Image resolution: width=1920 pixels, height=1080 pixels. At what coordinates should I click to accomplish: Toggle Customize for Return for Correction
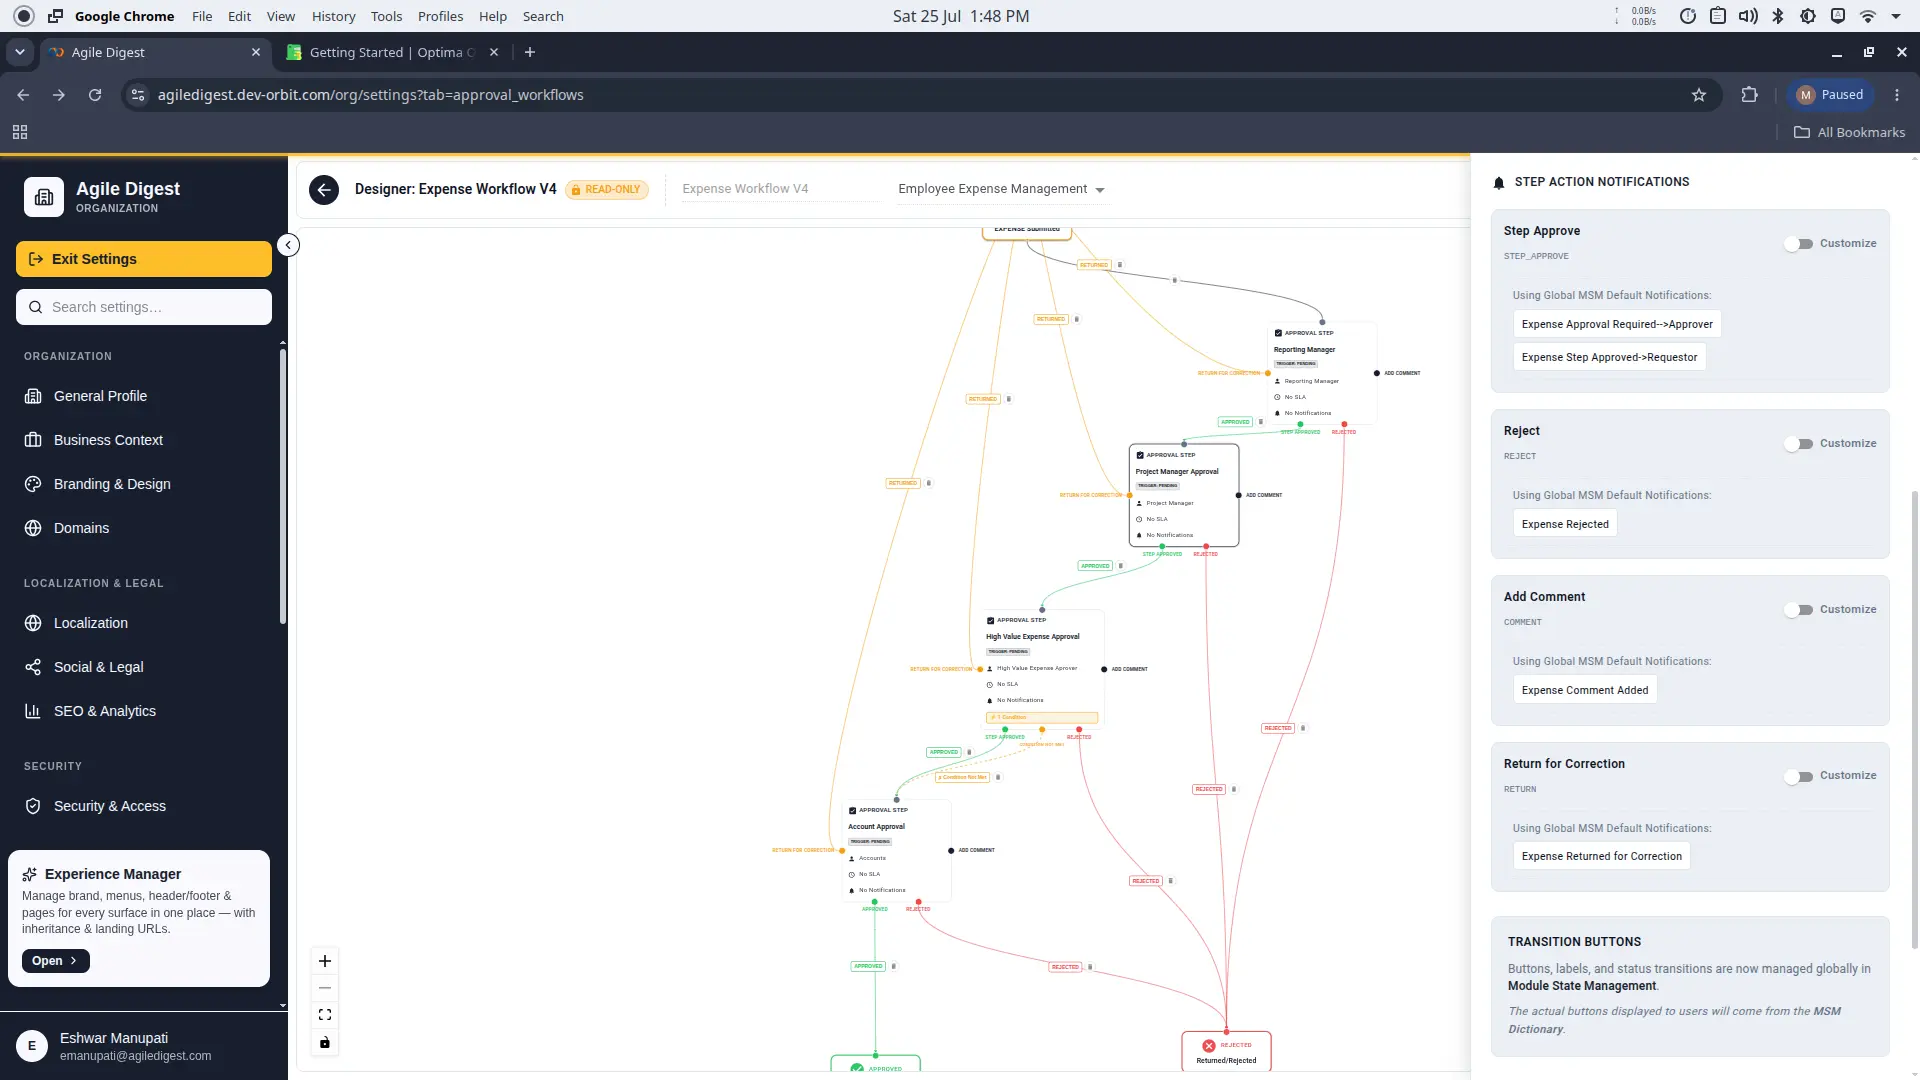point(1799,777)
